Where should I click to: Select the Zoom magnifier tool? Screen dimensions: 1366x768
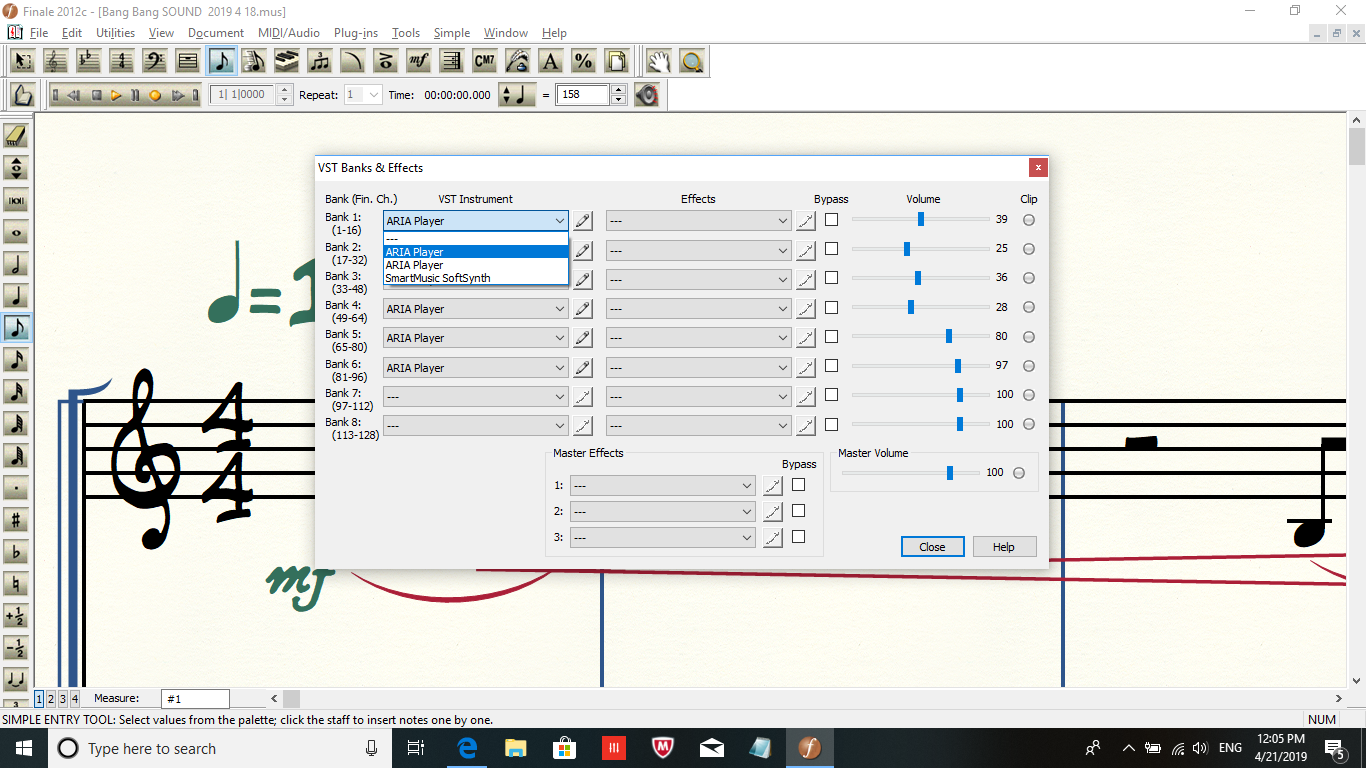[691, 61]
